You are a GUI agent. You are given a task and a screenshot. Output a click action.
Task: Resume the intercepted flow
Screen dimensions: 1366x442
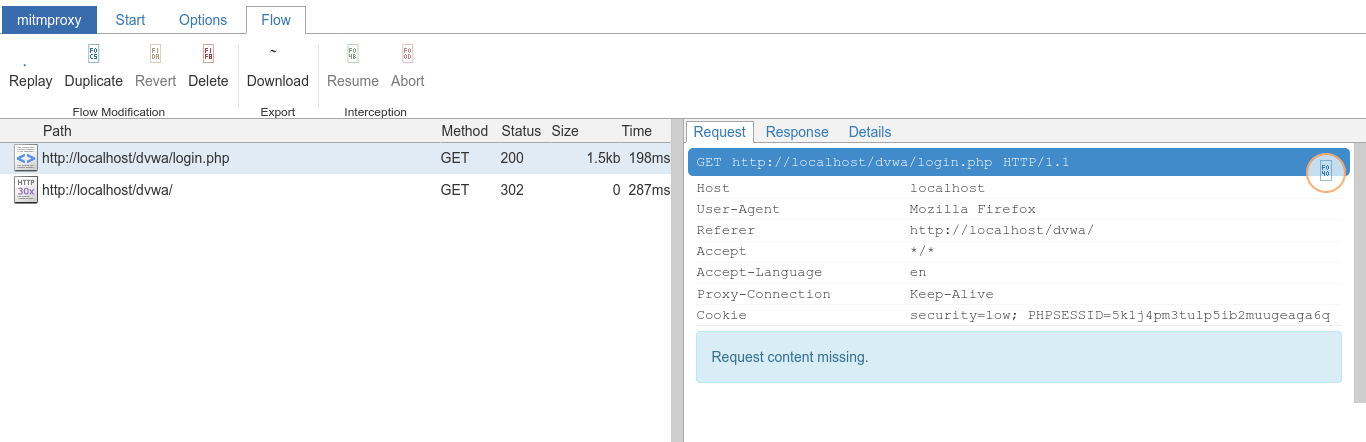352,54
